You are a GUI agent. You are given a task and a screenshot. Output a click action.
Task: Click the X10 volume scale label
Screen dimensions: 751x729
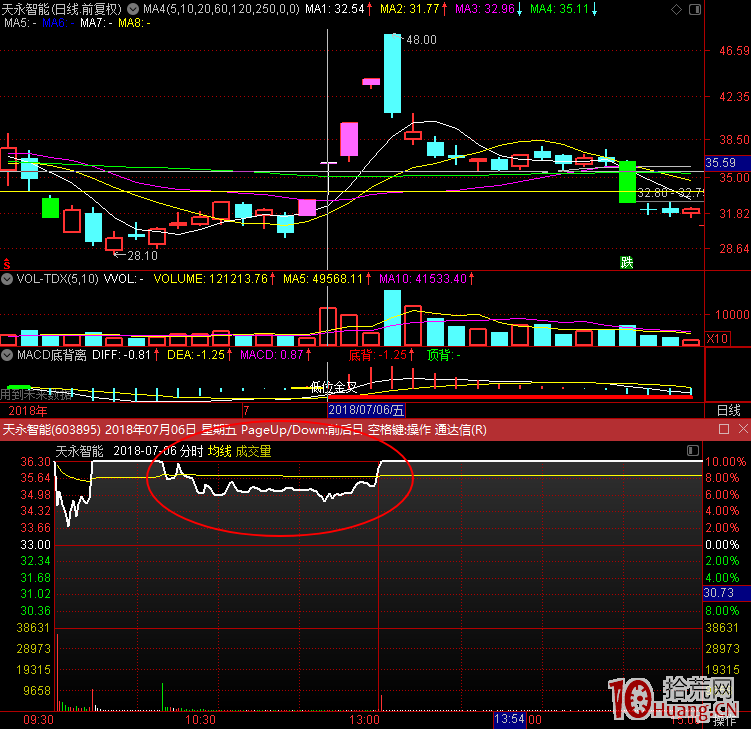point(717,339)
